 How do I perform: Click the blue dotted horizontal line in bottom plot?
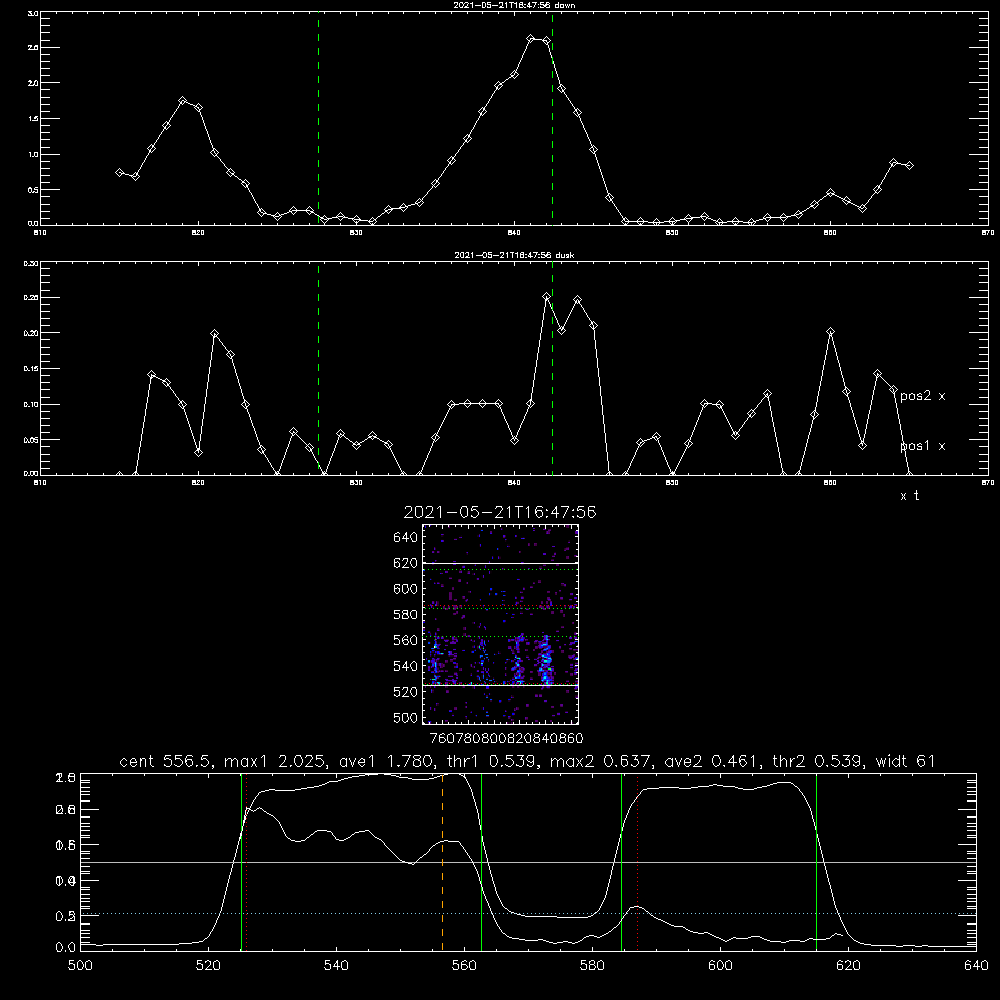528,914
